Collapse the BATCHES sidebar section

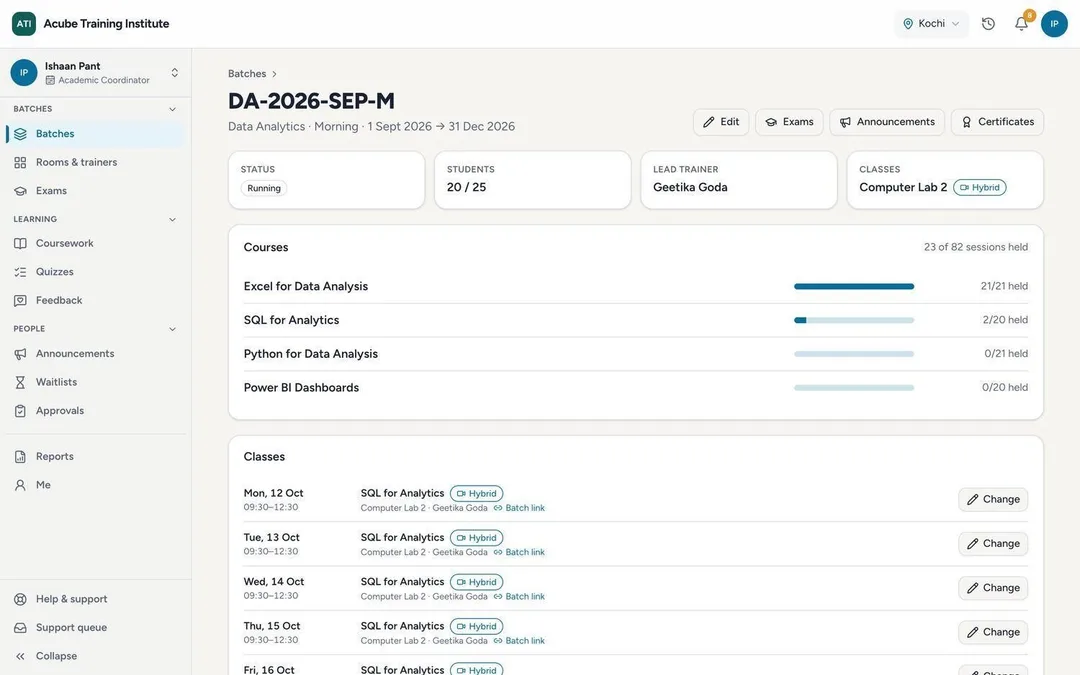point(172,109)
